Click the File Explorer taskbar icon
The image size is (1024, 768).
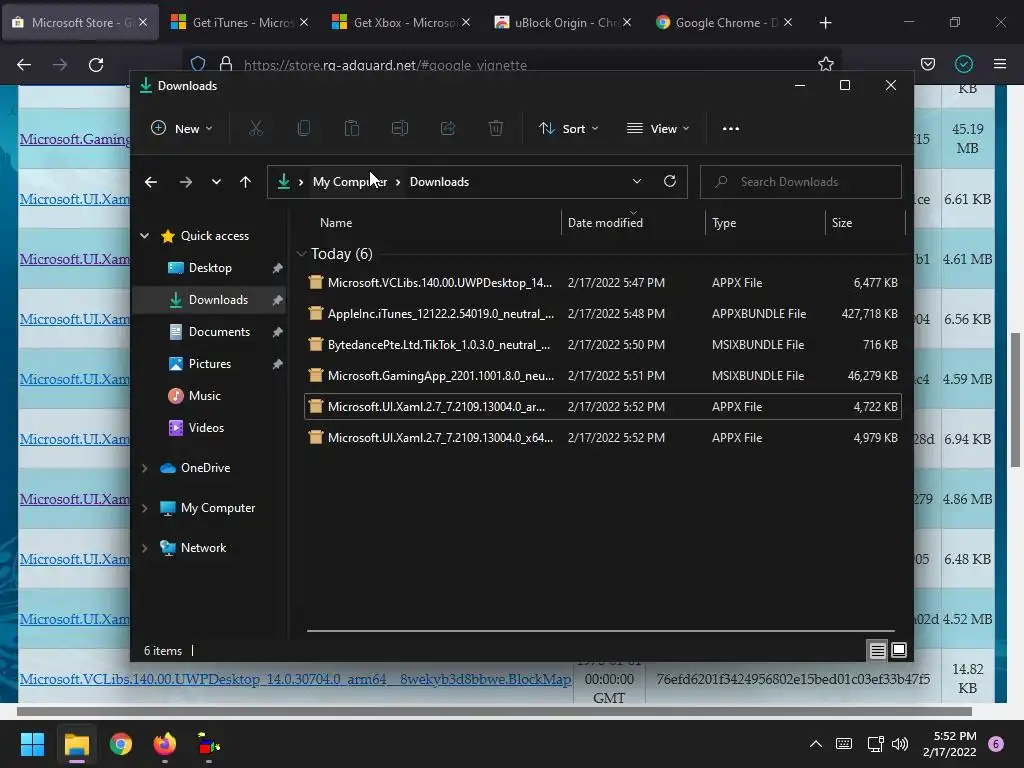coord(76,744)
